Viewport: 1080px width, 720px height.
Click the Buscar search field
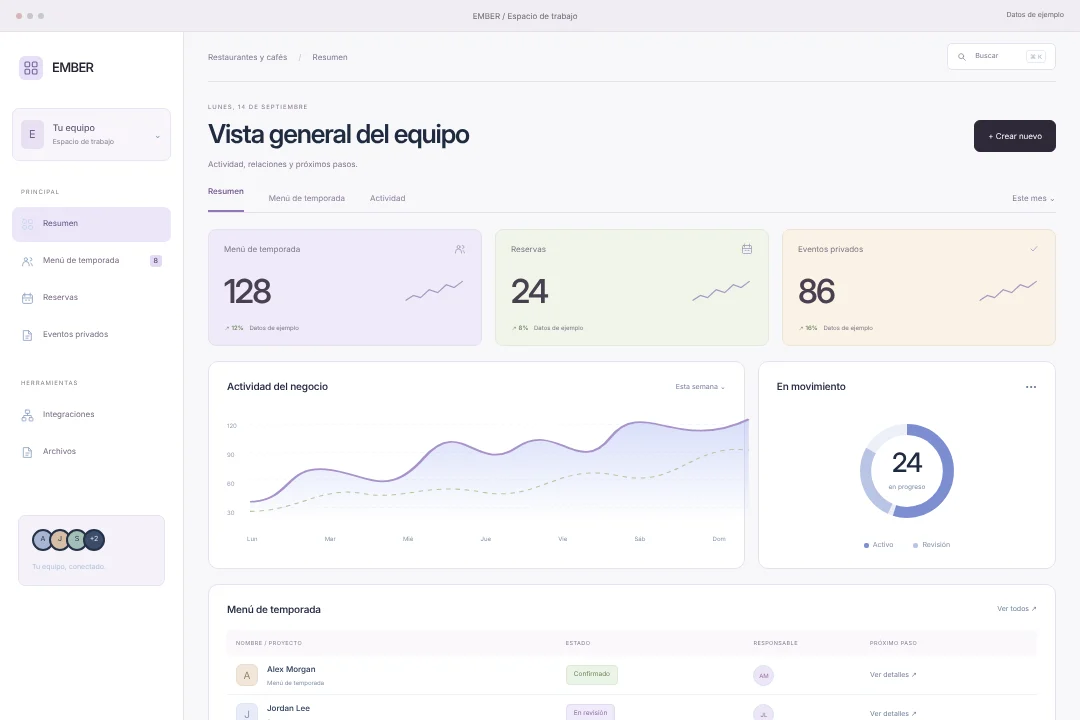pos(1001,56)
